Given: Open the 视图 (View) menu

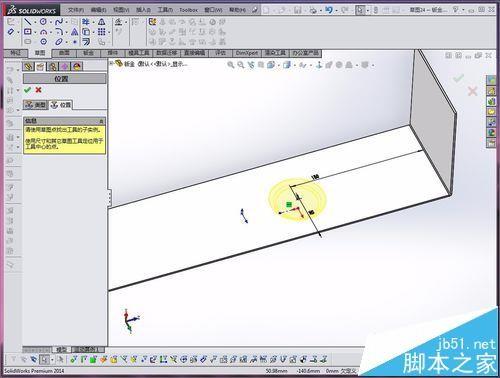Looking at the screenshot, I should click(121, 10).
